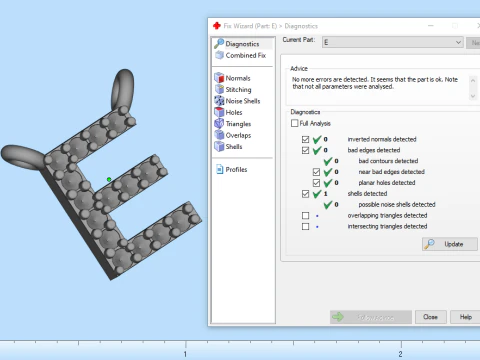
Task: Toggle planar holes detected checkbox
Action: point(316,183)
